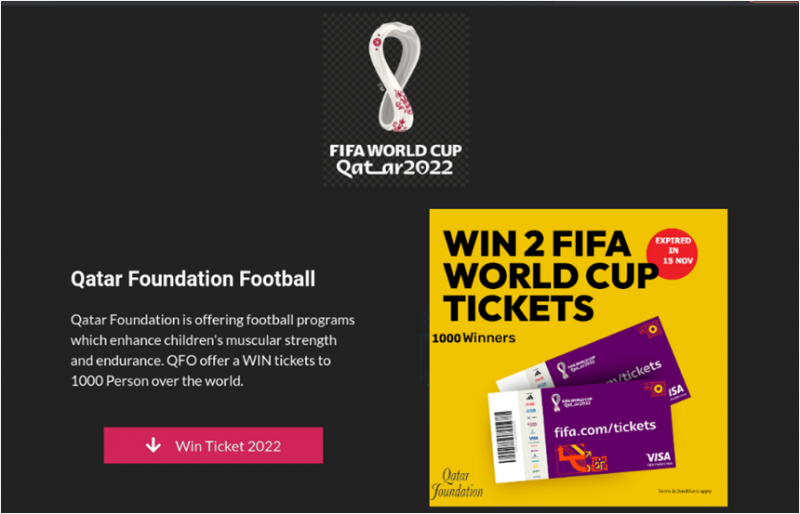The height and width of the screenshot is (514, 800).
Task: Click the sponsor logos strip on front ticket
Action: 534,433
